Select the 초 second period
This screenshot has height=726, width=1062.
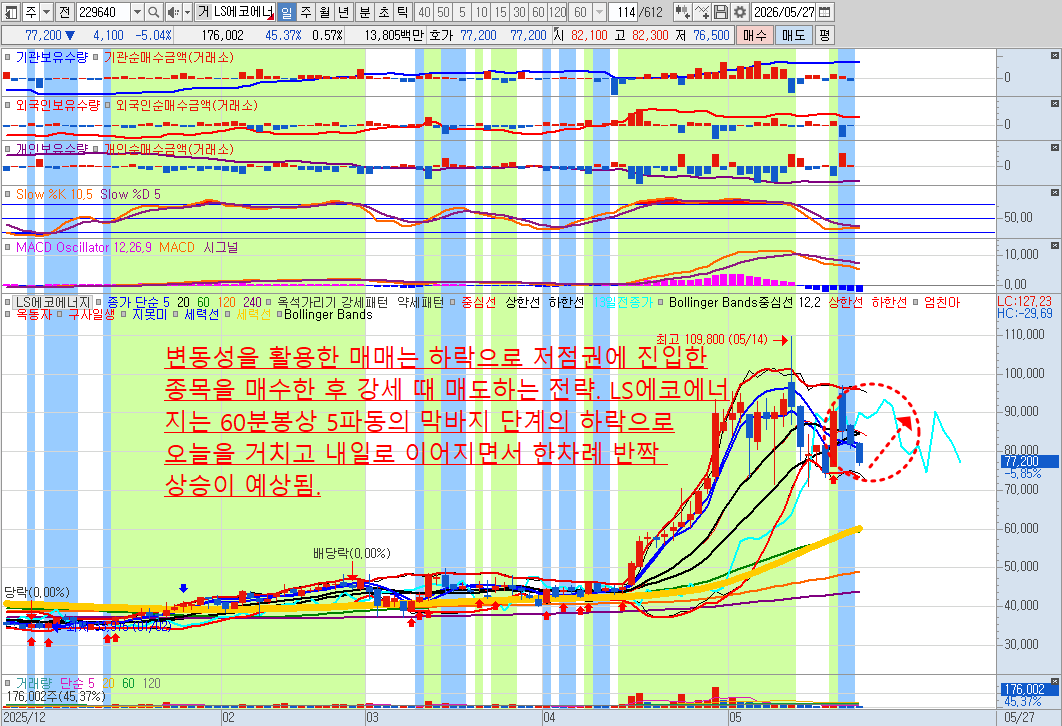[383, 12]
